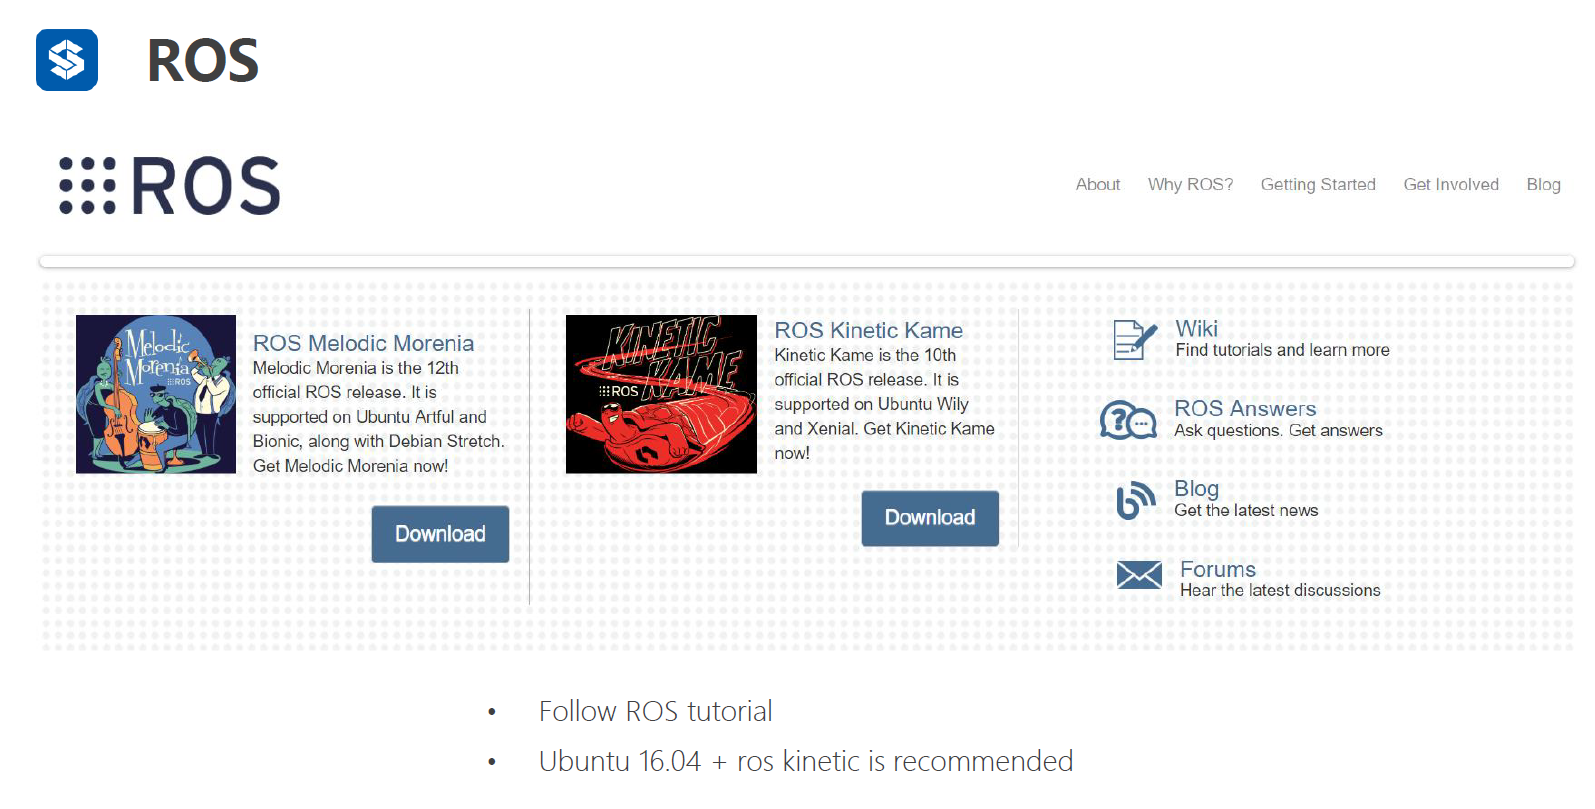Download ROS Melodic Morenia
Screen dimensions: 1595x809
coord(440,534)
